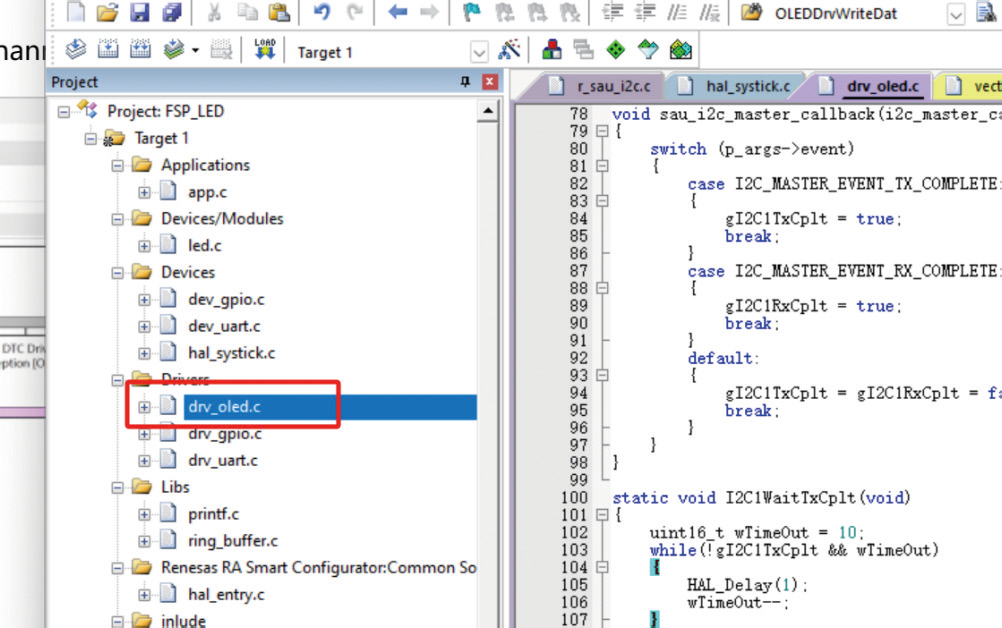Open Manage Multi-Project Workspace icon

[583, 49]
